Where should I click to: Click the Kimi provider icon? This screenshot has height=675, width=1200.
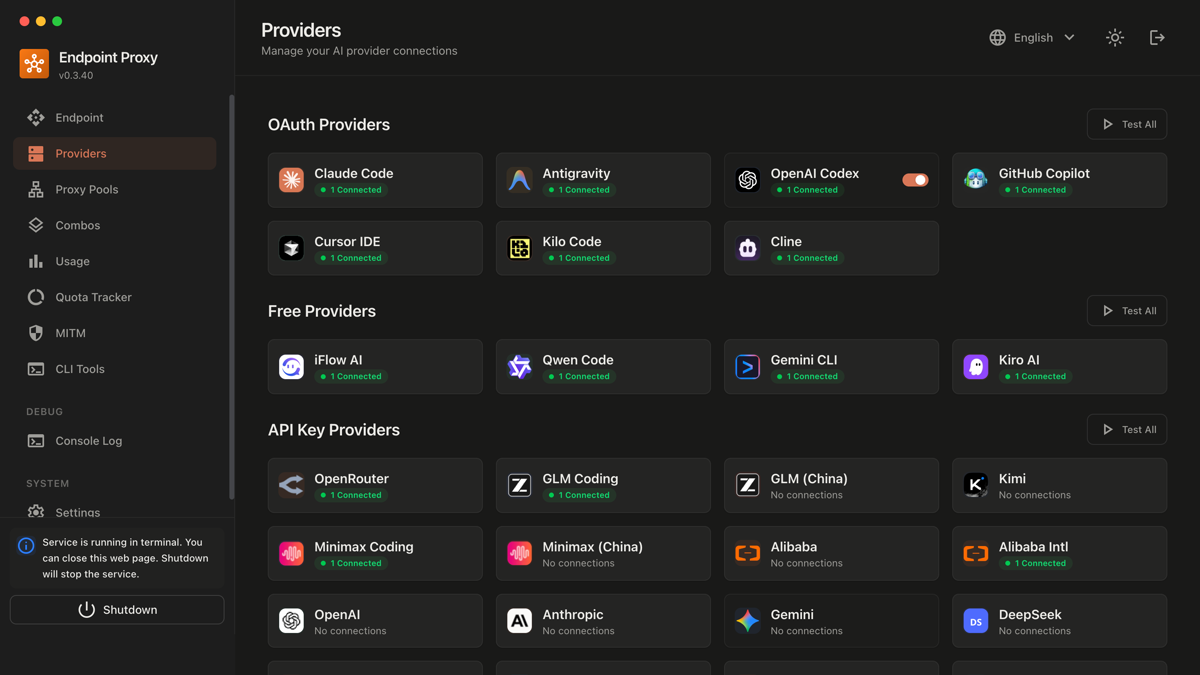click(x=975, y=485)
